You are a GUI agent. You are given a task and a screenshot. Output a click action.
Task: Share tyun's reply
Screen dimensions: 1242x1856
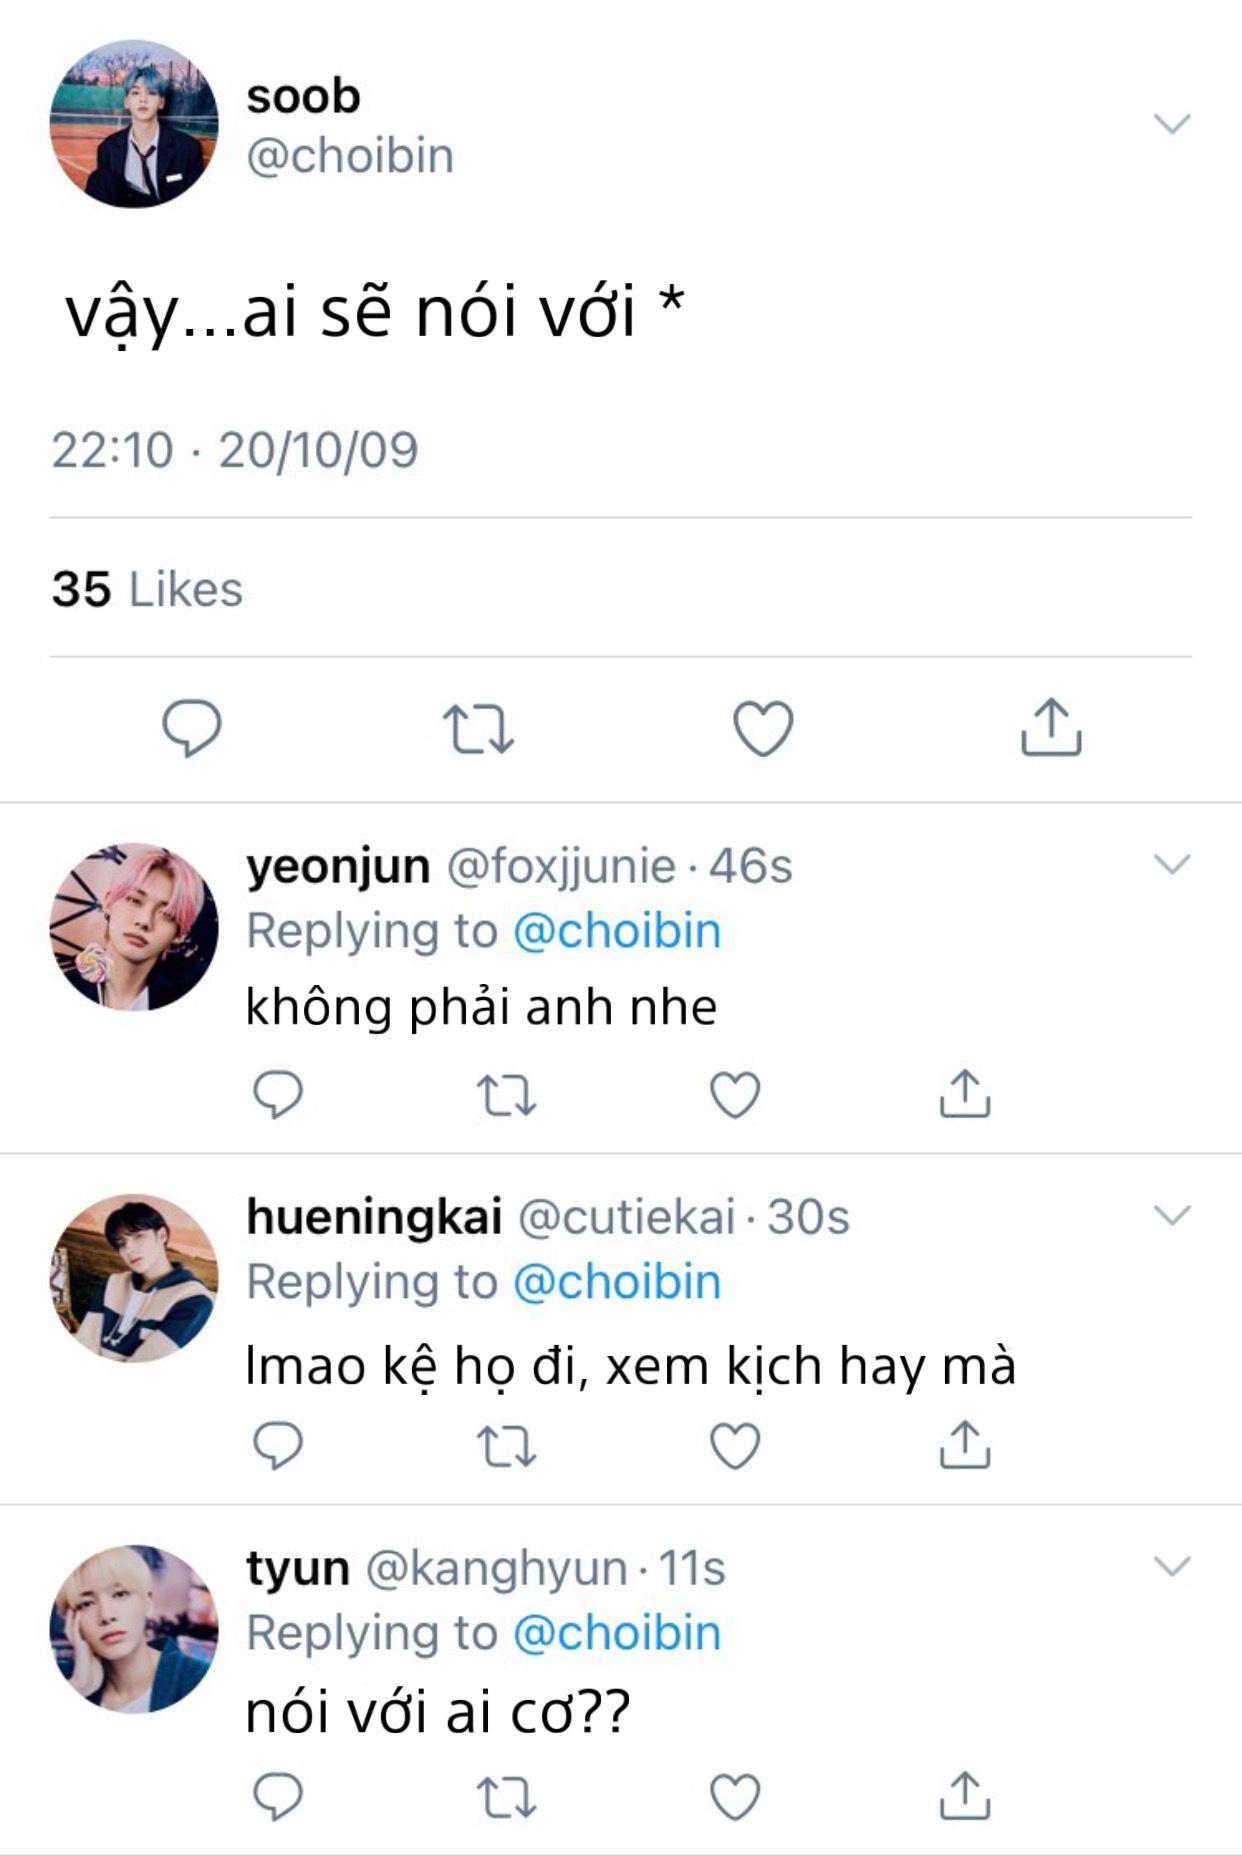(x=964, y=1796)
